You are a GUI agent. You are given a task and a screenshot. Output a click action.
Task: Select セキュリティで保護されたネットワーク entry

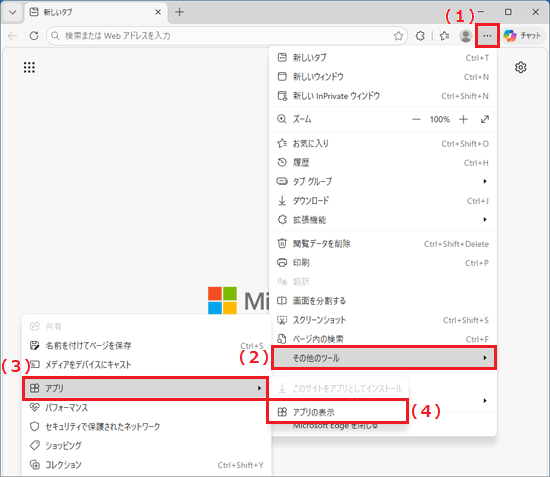tap(147, 427)
